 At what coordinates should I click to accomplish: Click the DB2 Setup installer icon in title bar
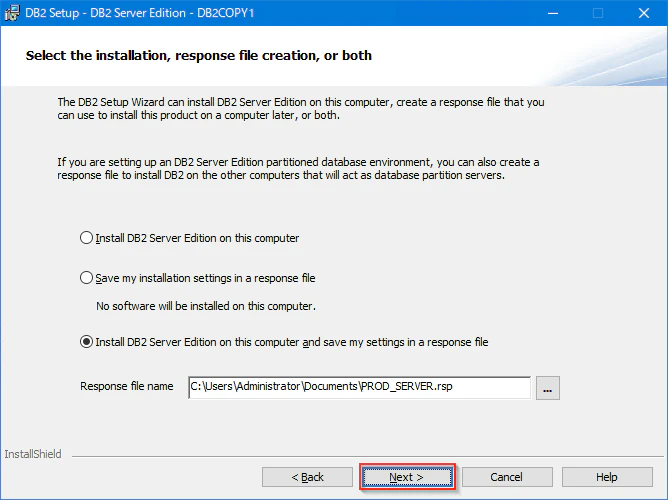(12, 13)
